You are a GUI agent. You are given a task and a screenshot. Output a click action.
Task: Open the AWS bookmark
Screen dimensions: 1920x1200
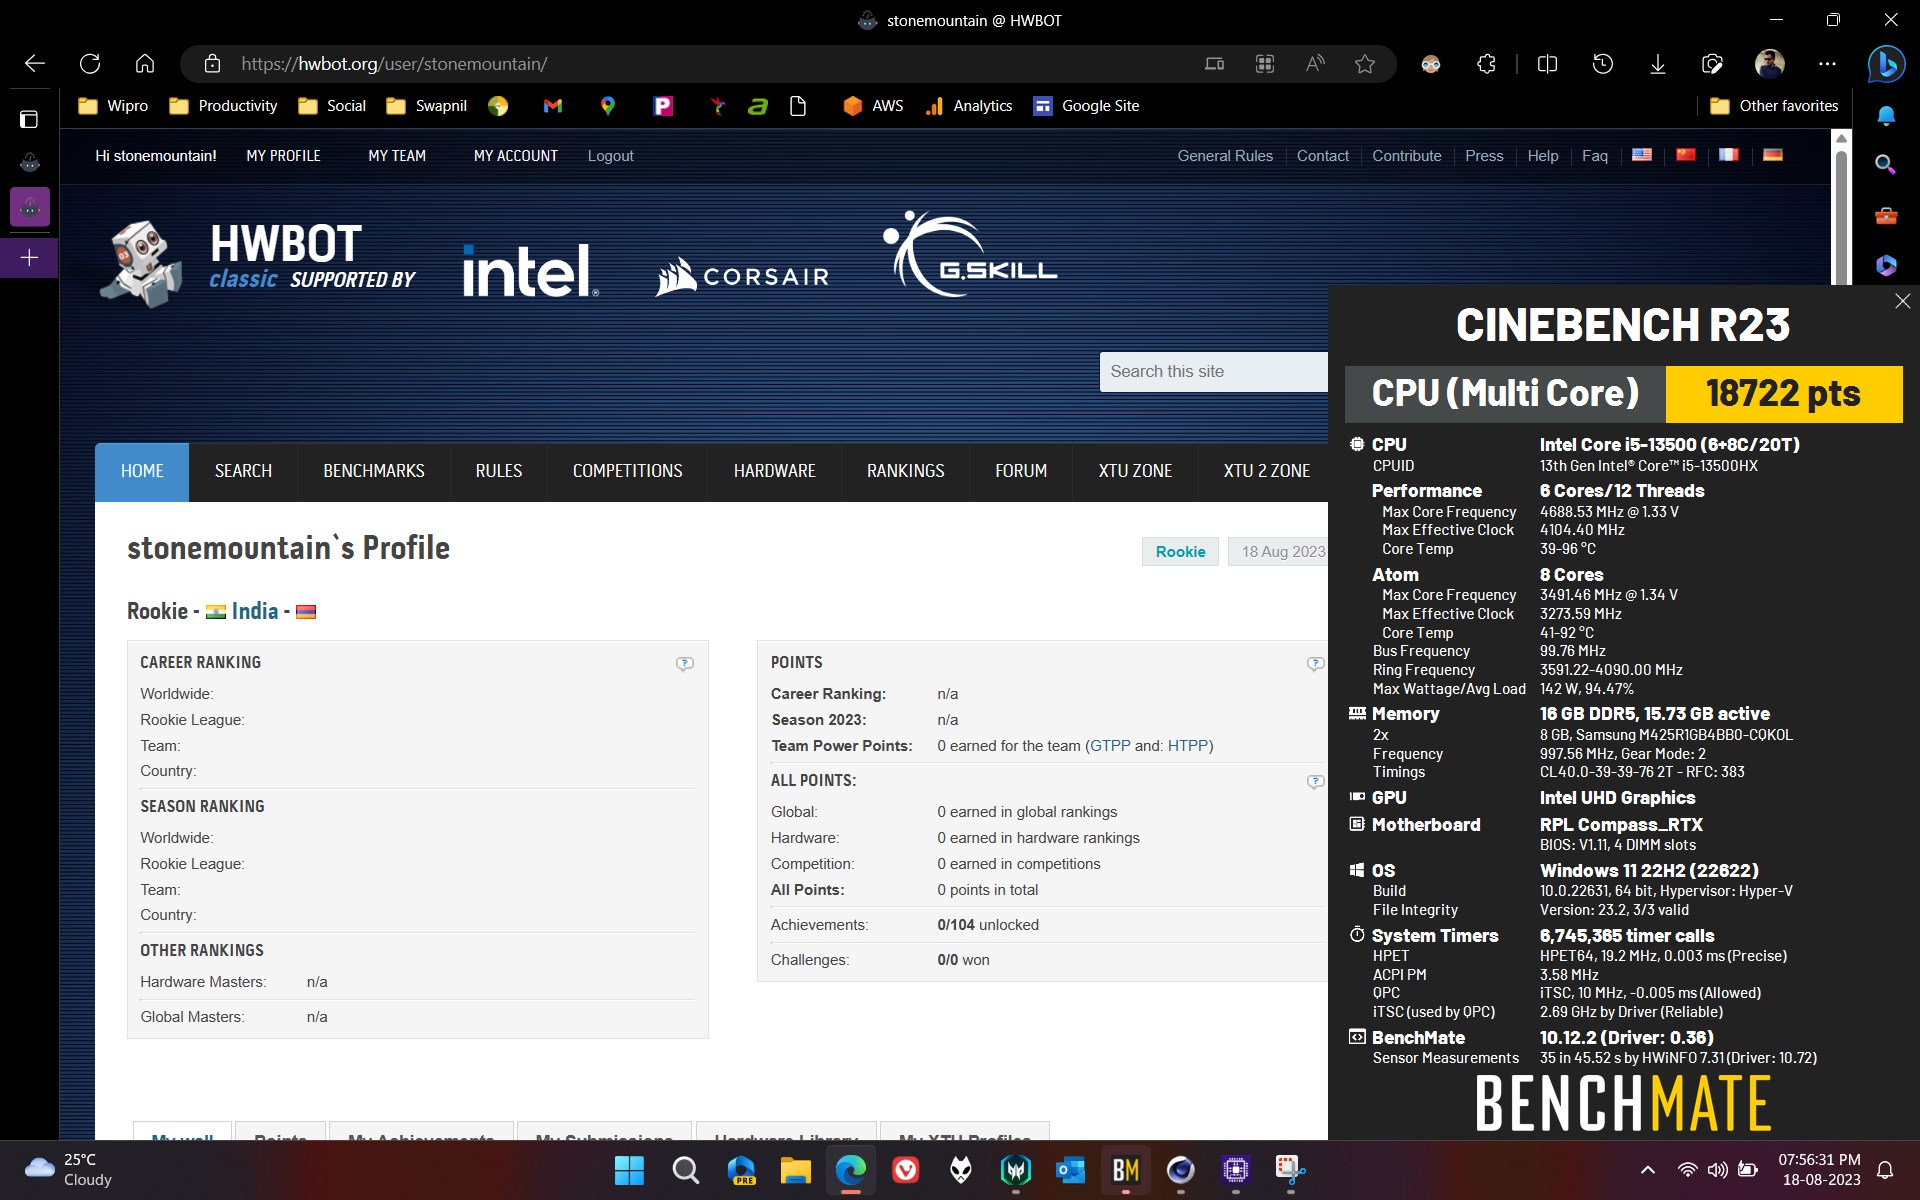873,106
